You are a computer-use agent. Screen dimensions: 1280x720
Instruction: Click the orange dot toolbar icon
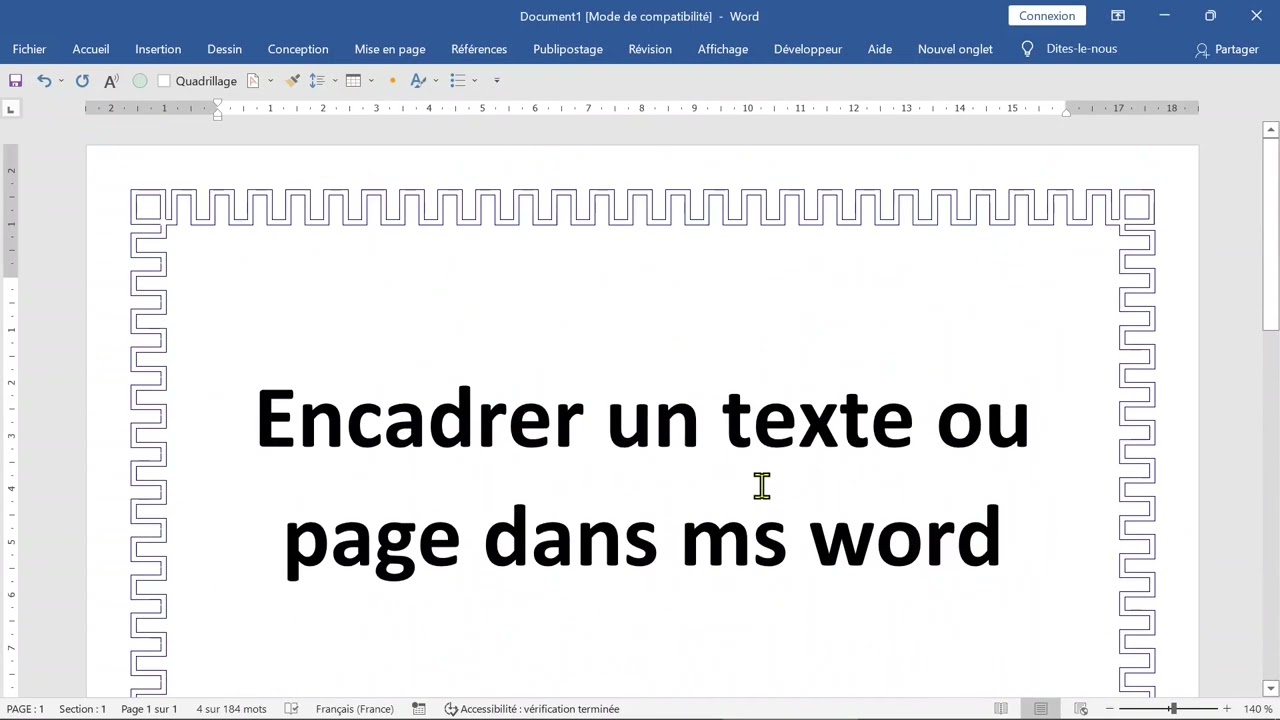[392, 81]
